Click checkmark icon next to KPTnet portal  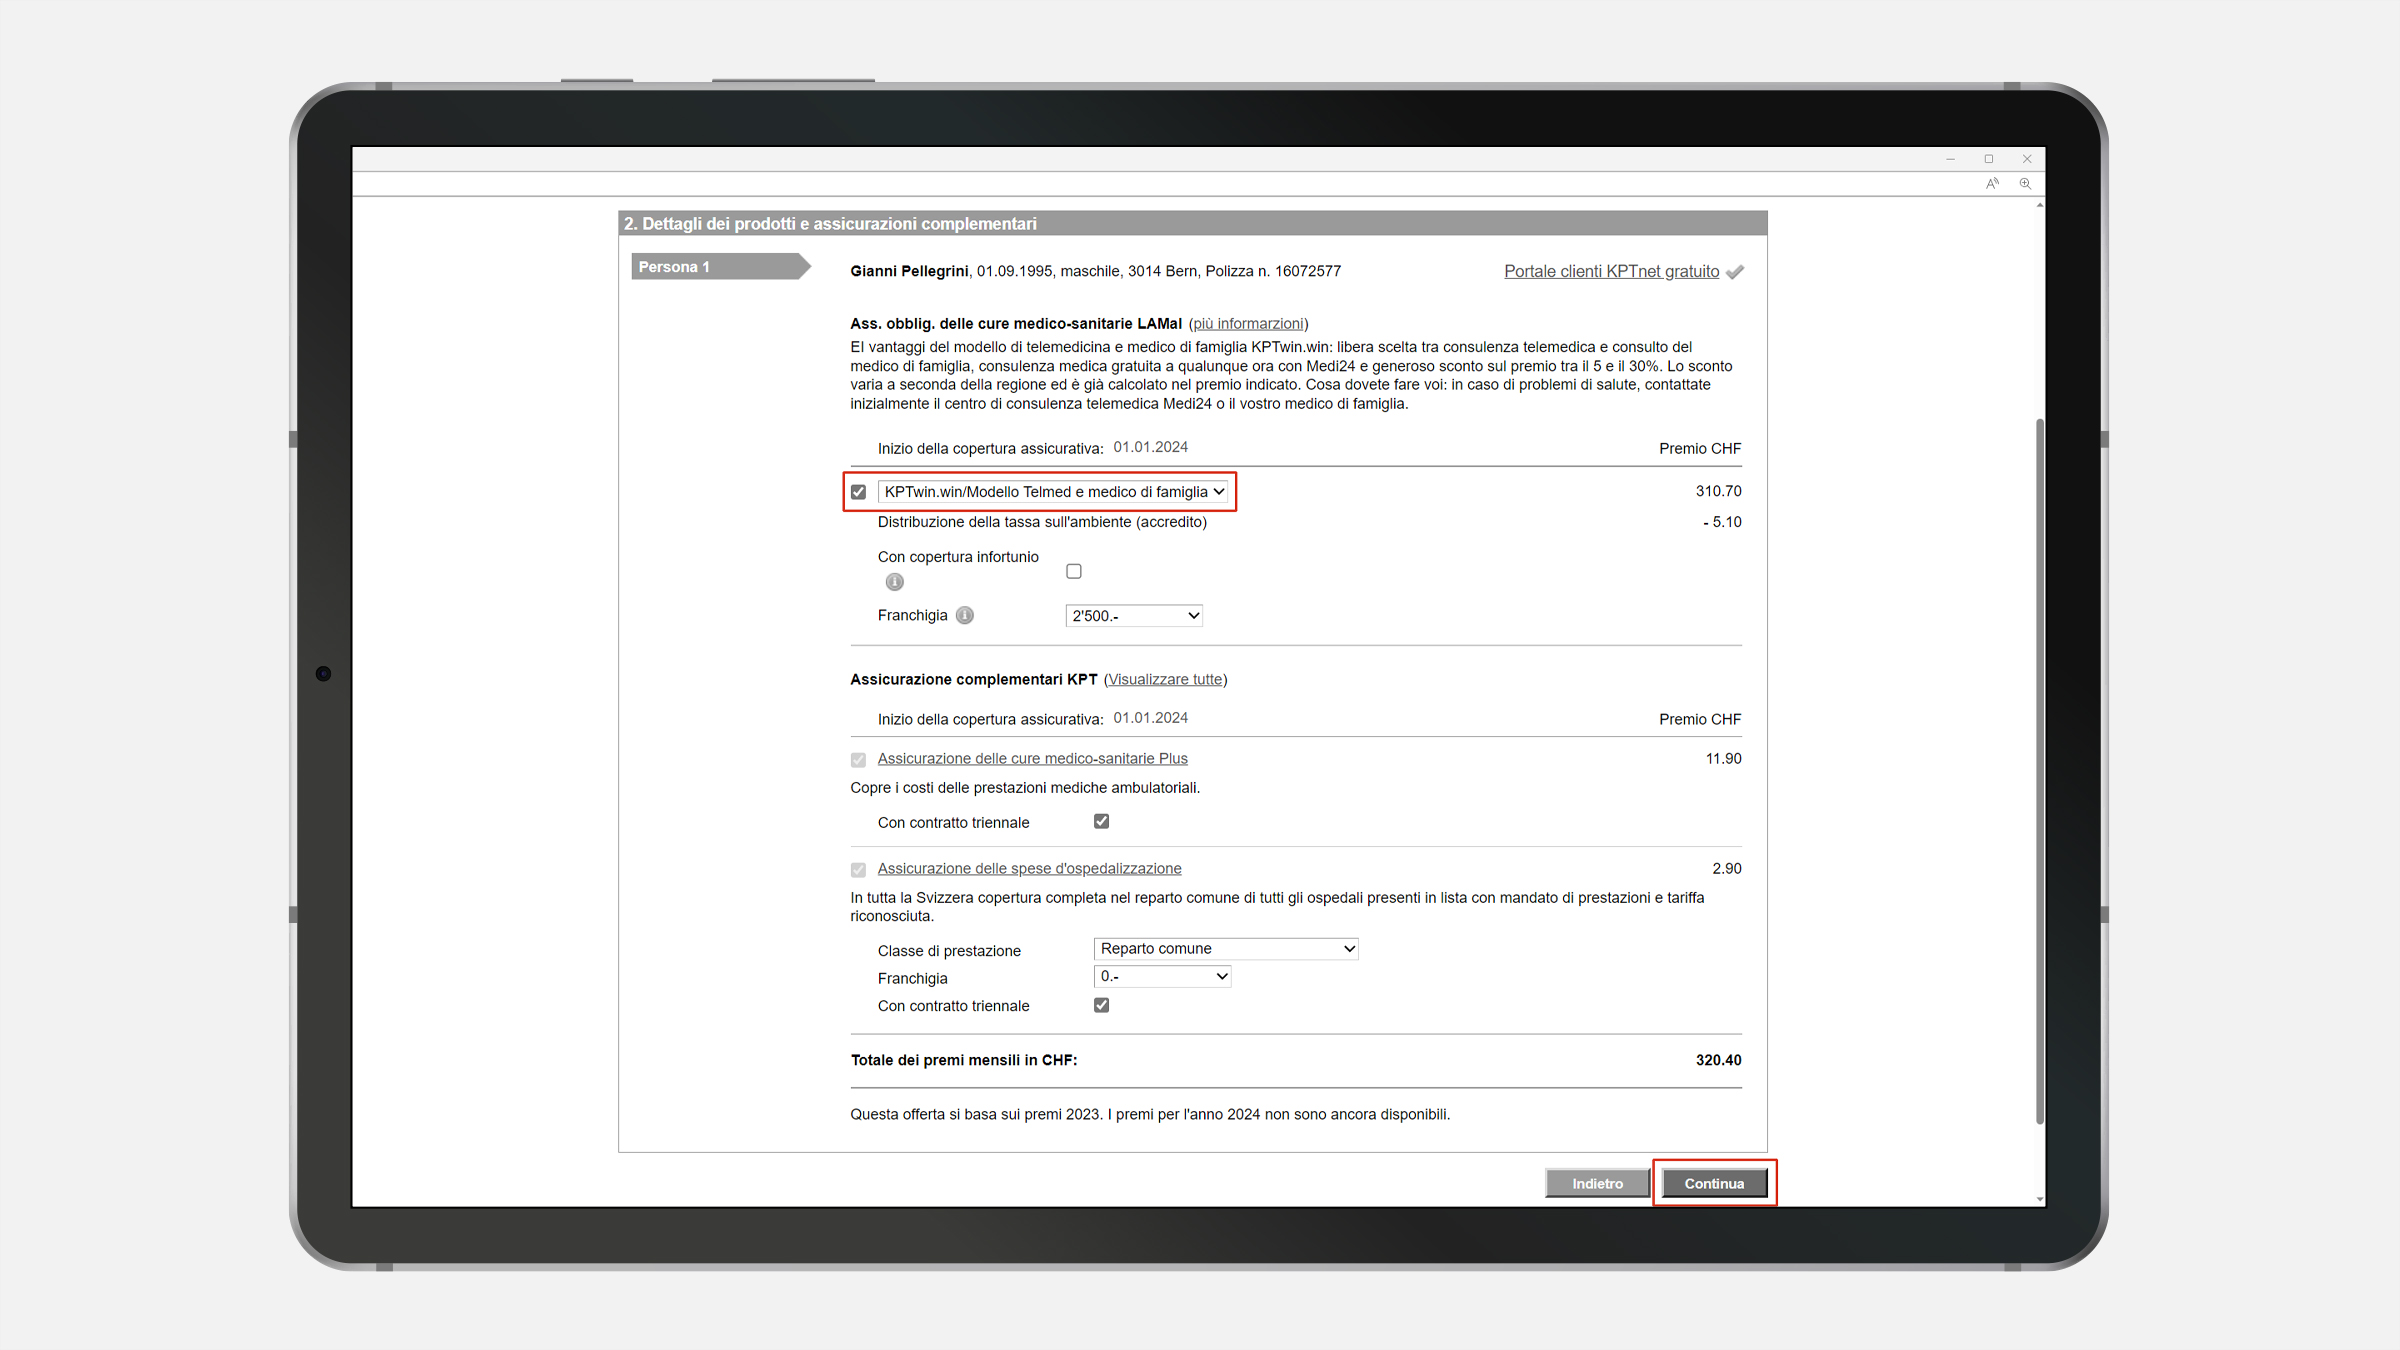tap(1735, 272)
